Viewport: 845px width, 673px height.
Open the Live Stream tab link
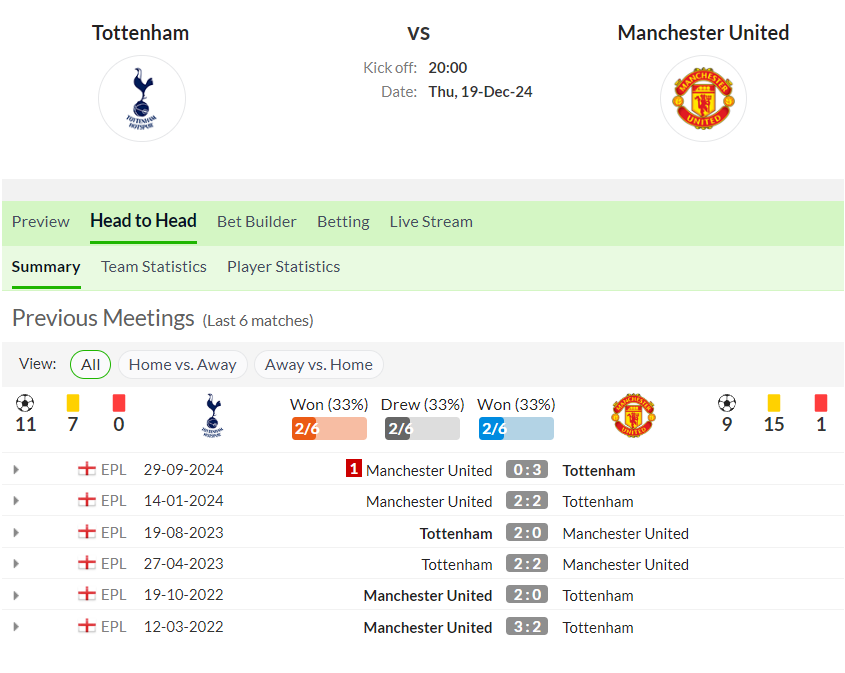click(x=431, y=221)
